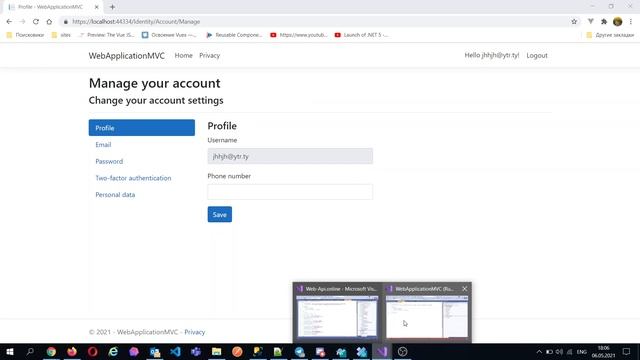Click the WebApplicationMVC brand link
This screenshot has height=360, width=640.
point(127,56)
